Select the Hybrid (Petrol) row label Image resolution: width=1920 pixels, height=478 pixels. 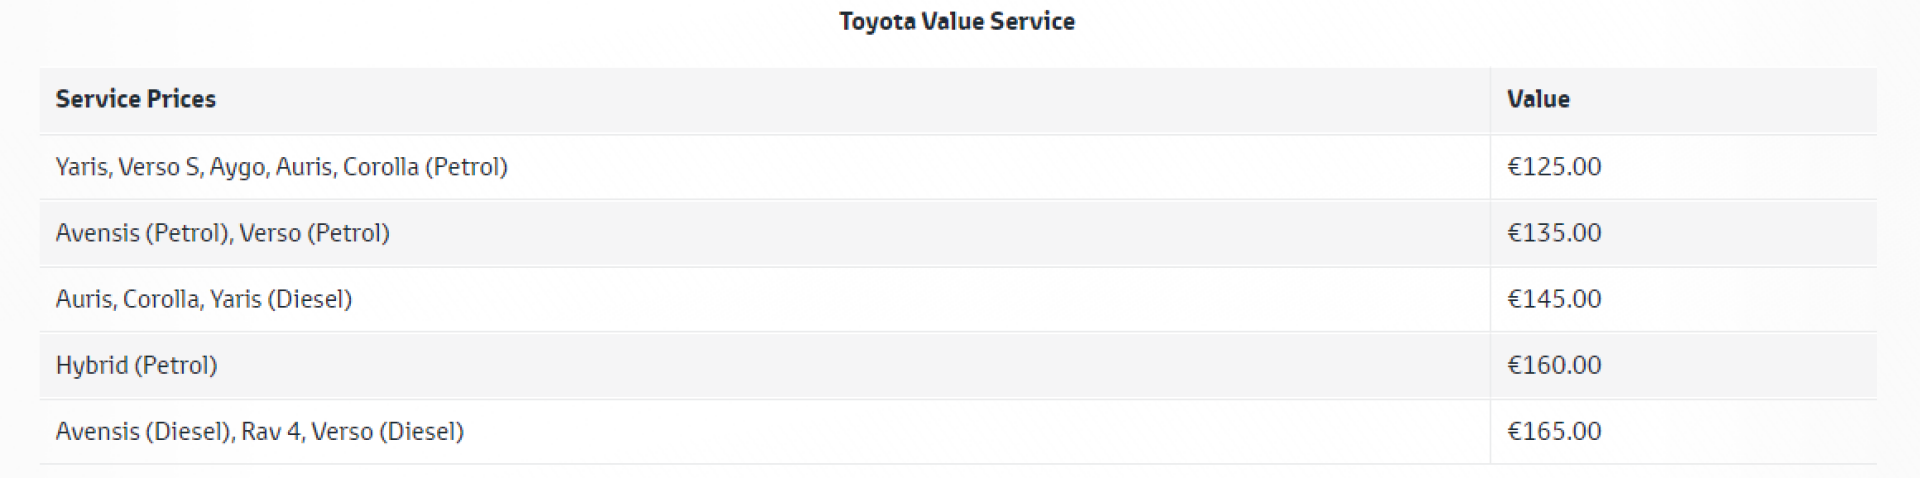136,365
